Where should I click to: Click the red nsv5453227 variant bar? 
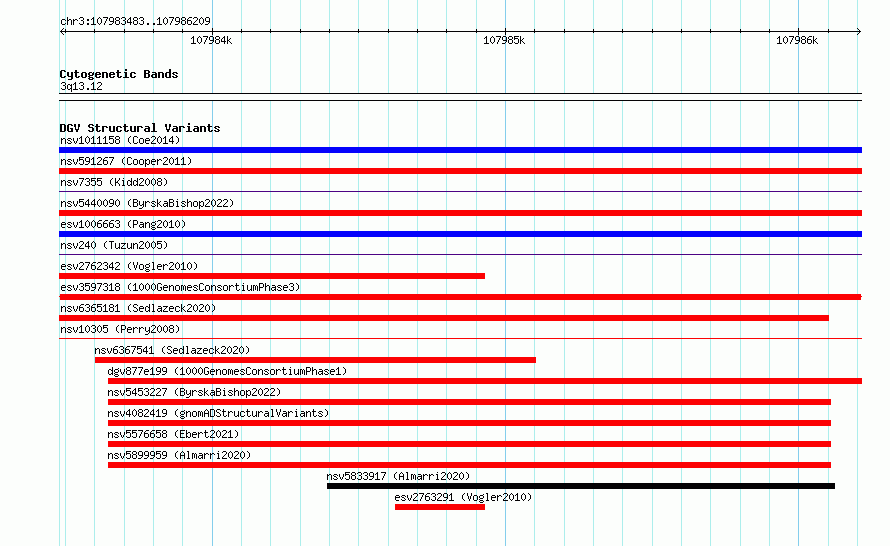469,402
